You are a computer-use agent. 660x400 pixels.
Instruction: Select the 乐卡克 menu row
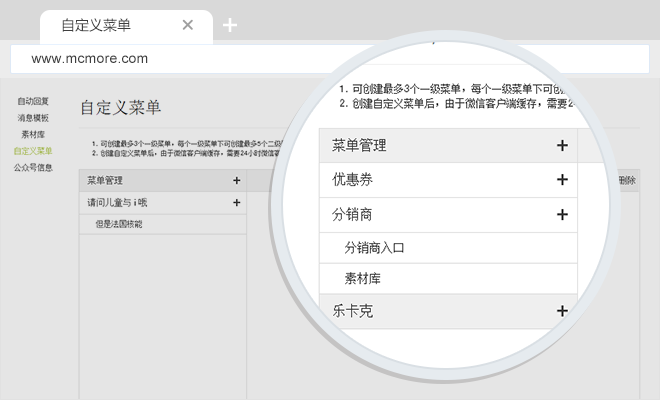point(440,311)
